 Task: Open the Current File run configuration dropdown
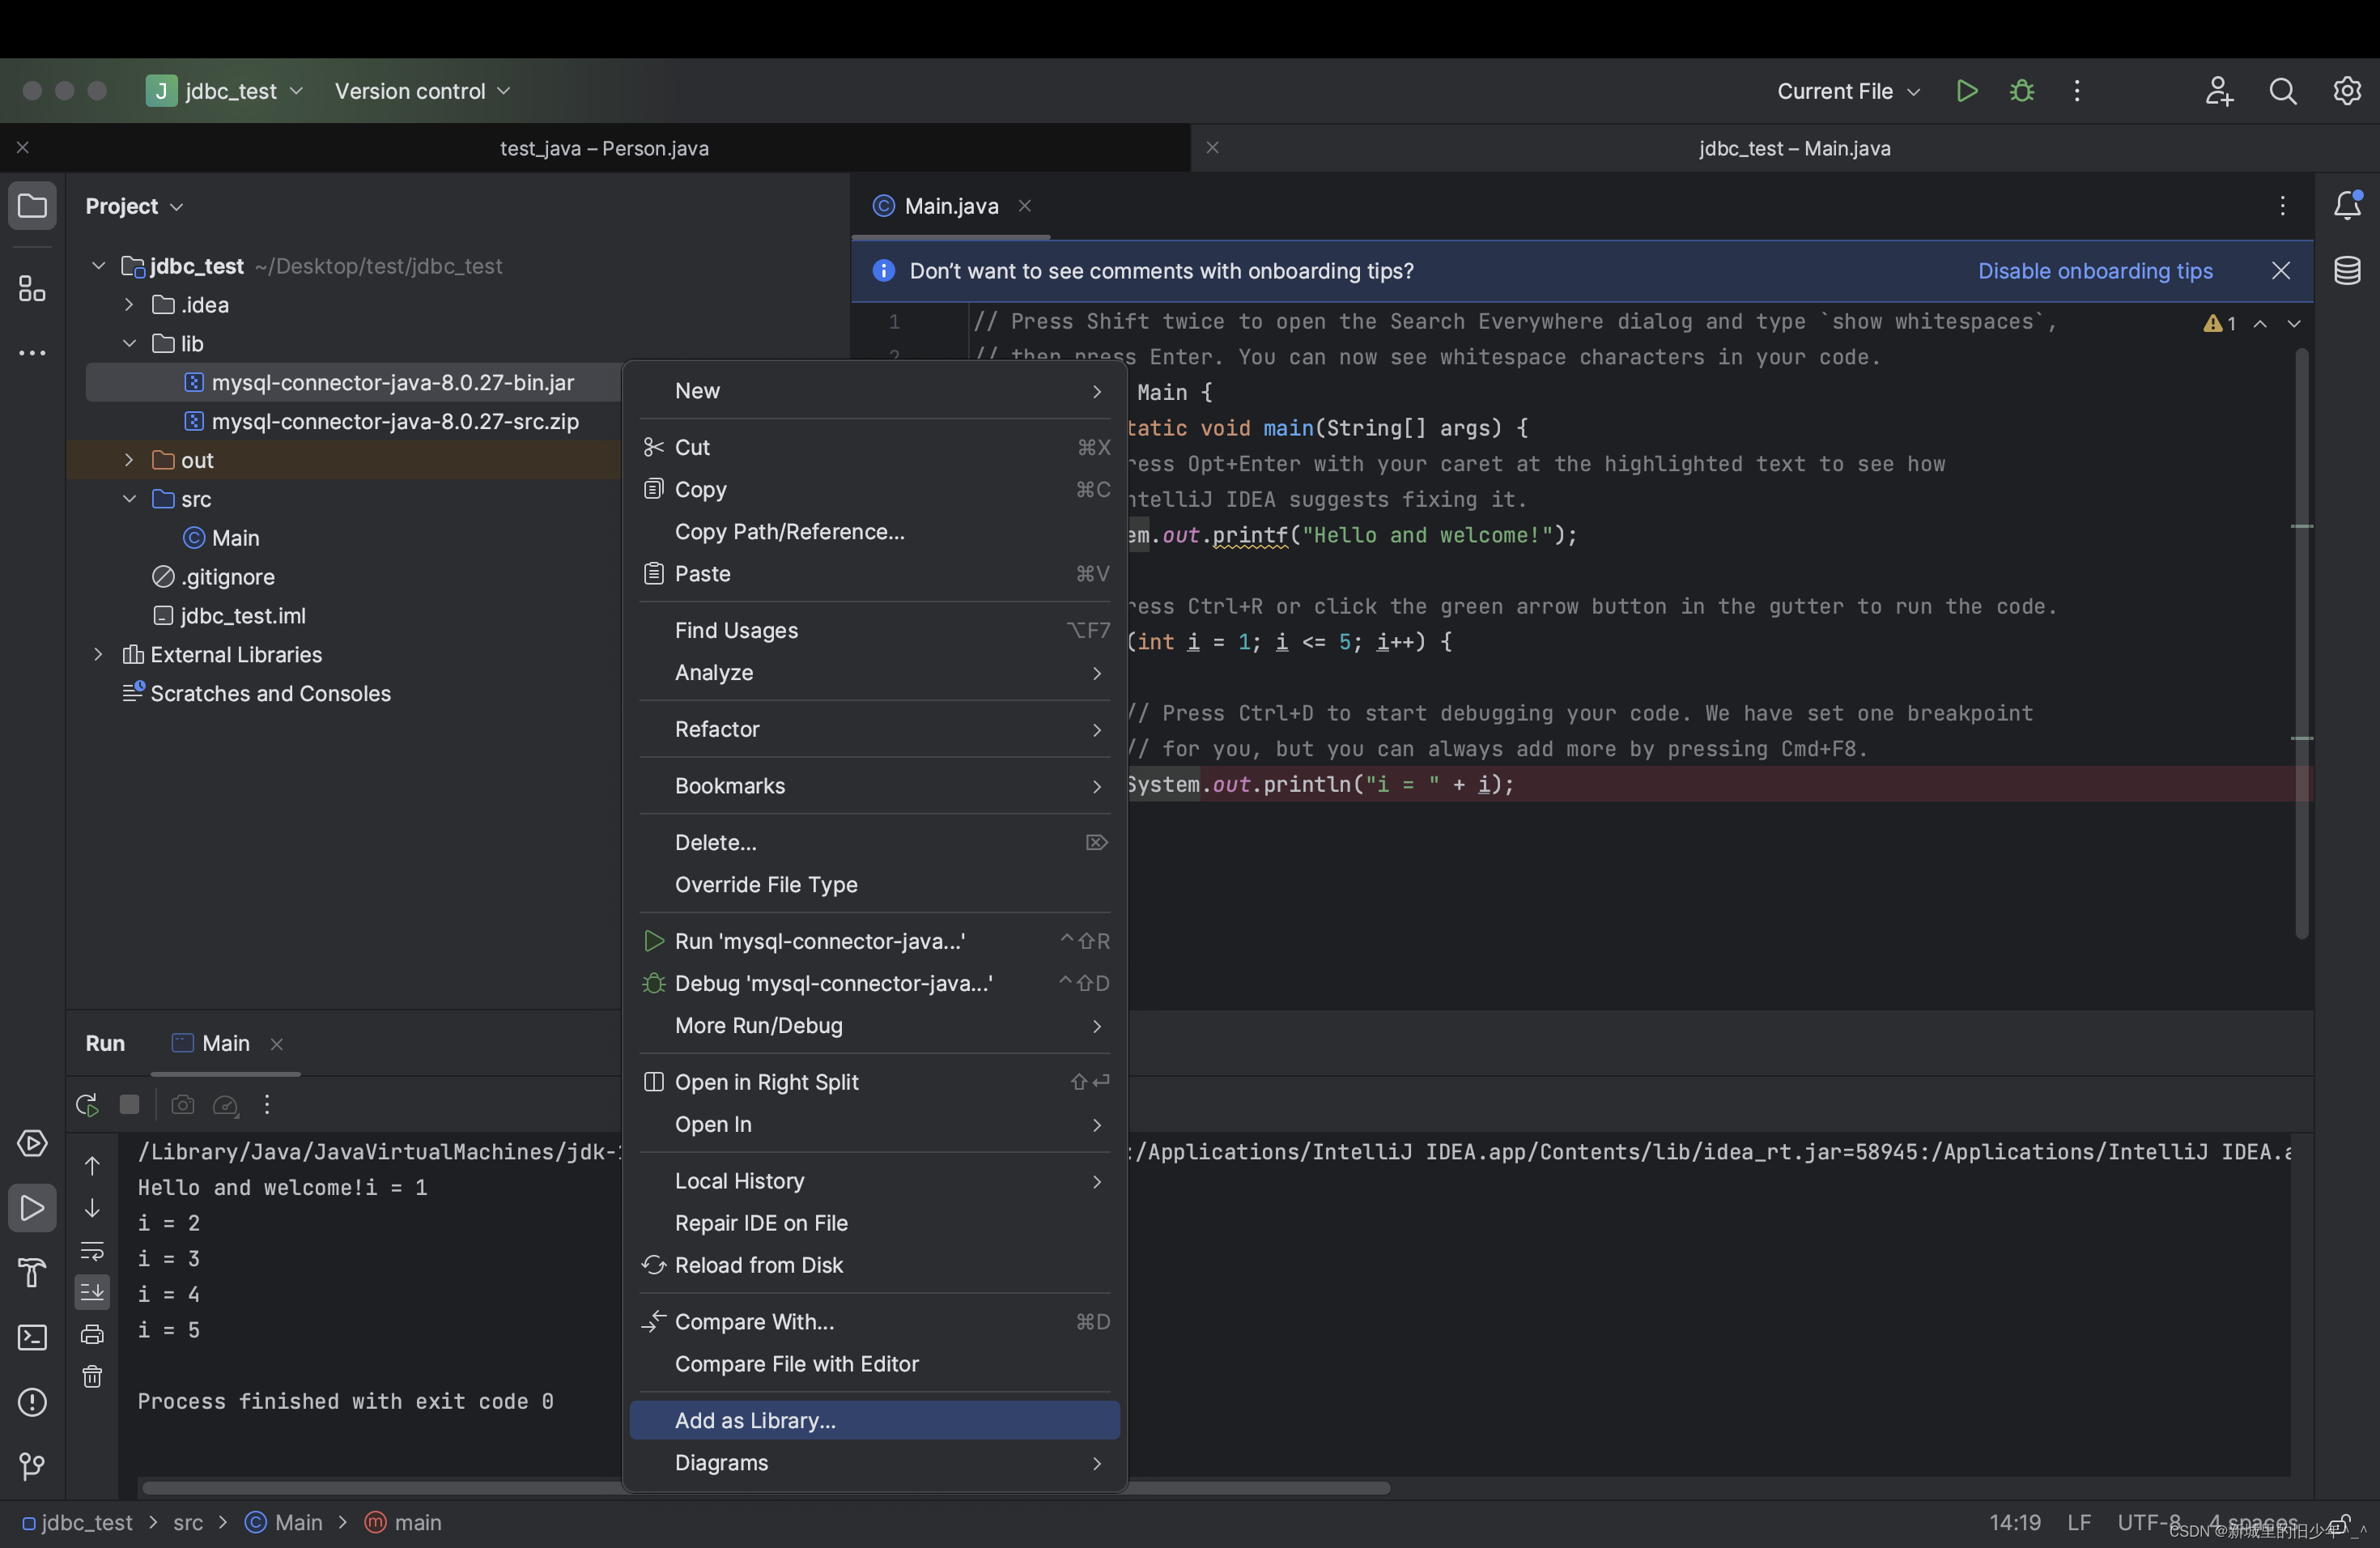(1847, 91)
